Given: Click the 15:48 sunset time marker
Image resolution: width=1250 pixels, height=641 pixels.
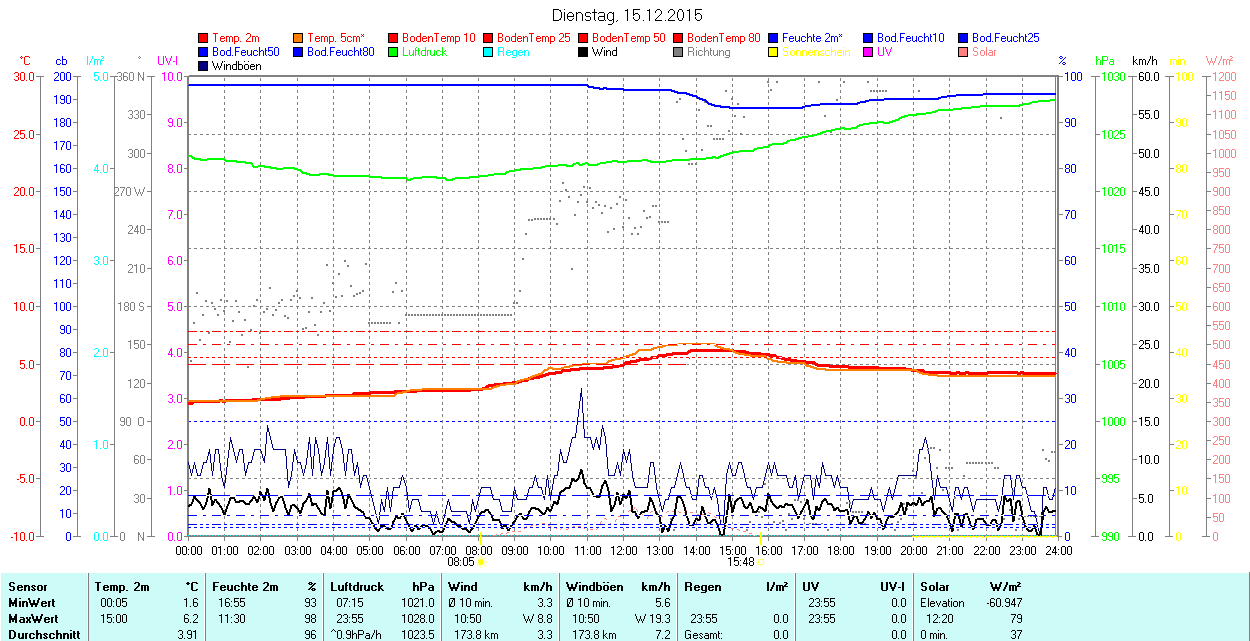Looking at the screenshot, I should pyautogui.click(x=740, y=562).
